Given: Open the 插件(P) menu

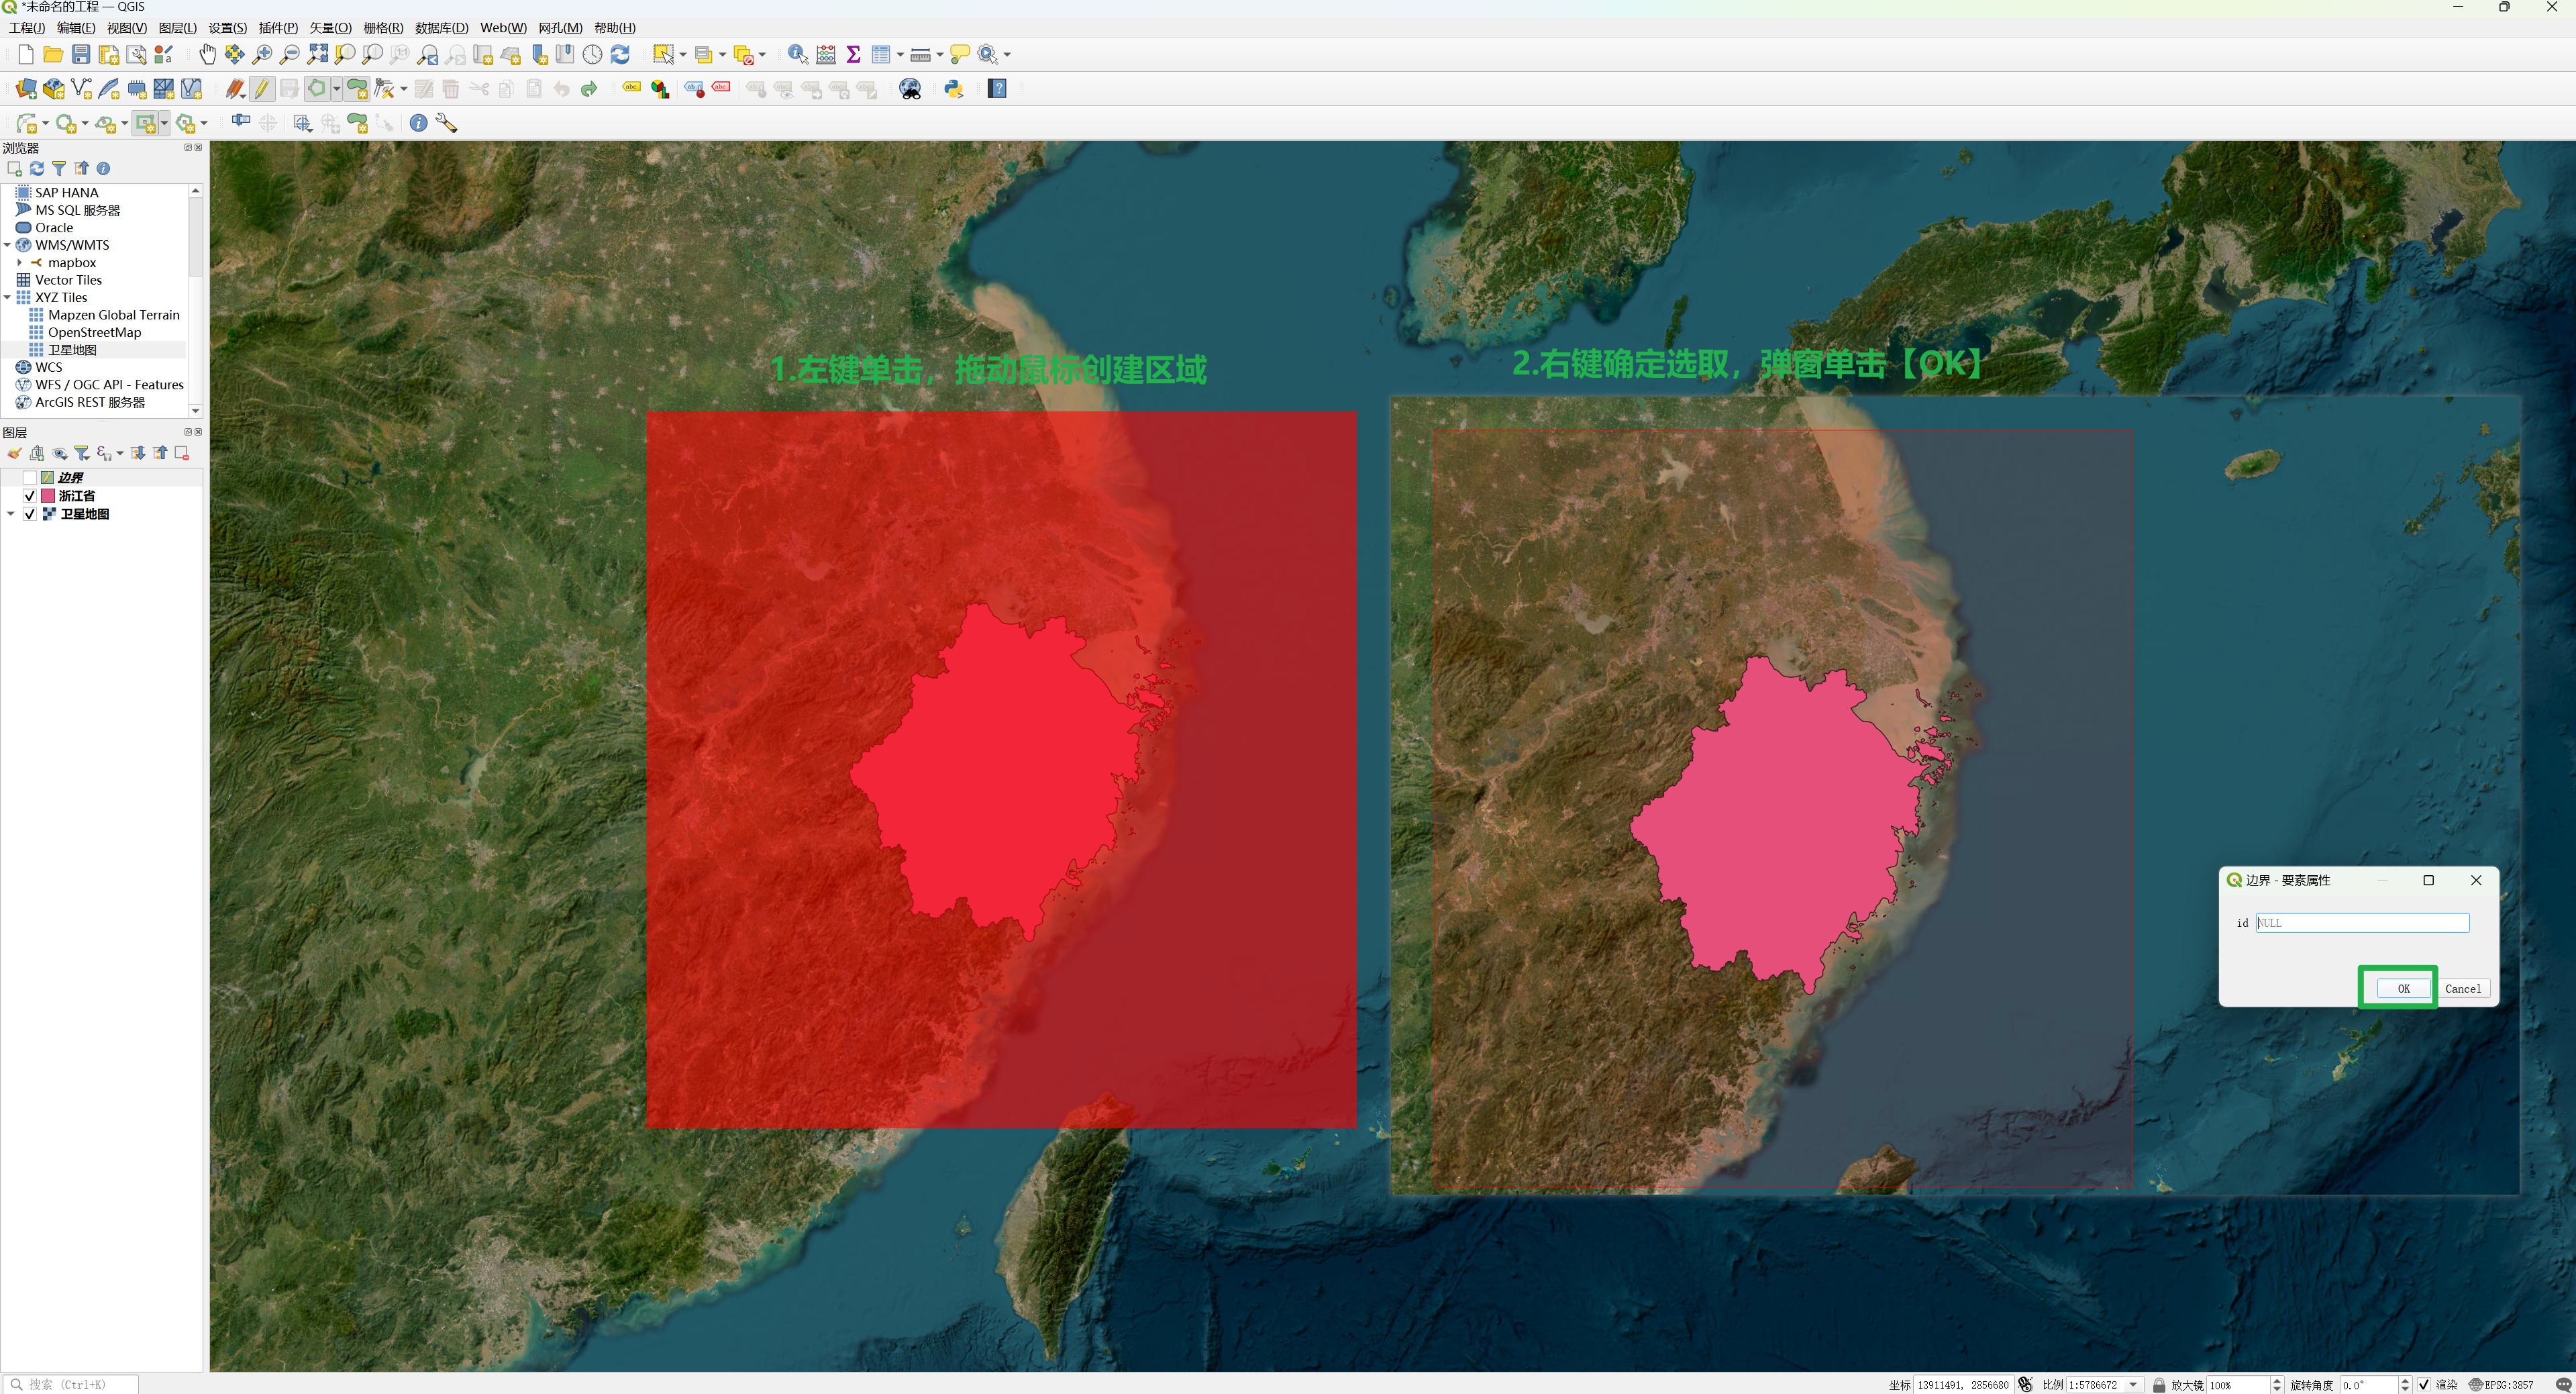Looking at the screenshot, I should 278,28.
